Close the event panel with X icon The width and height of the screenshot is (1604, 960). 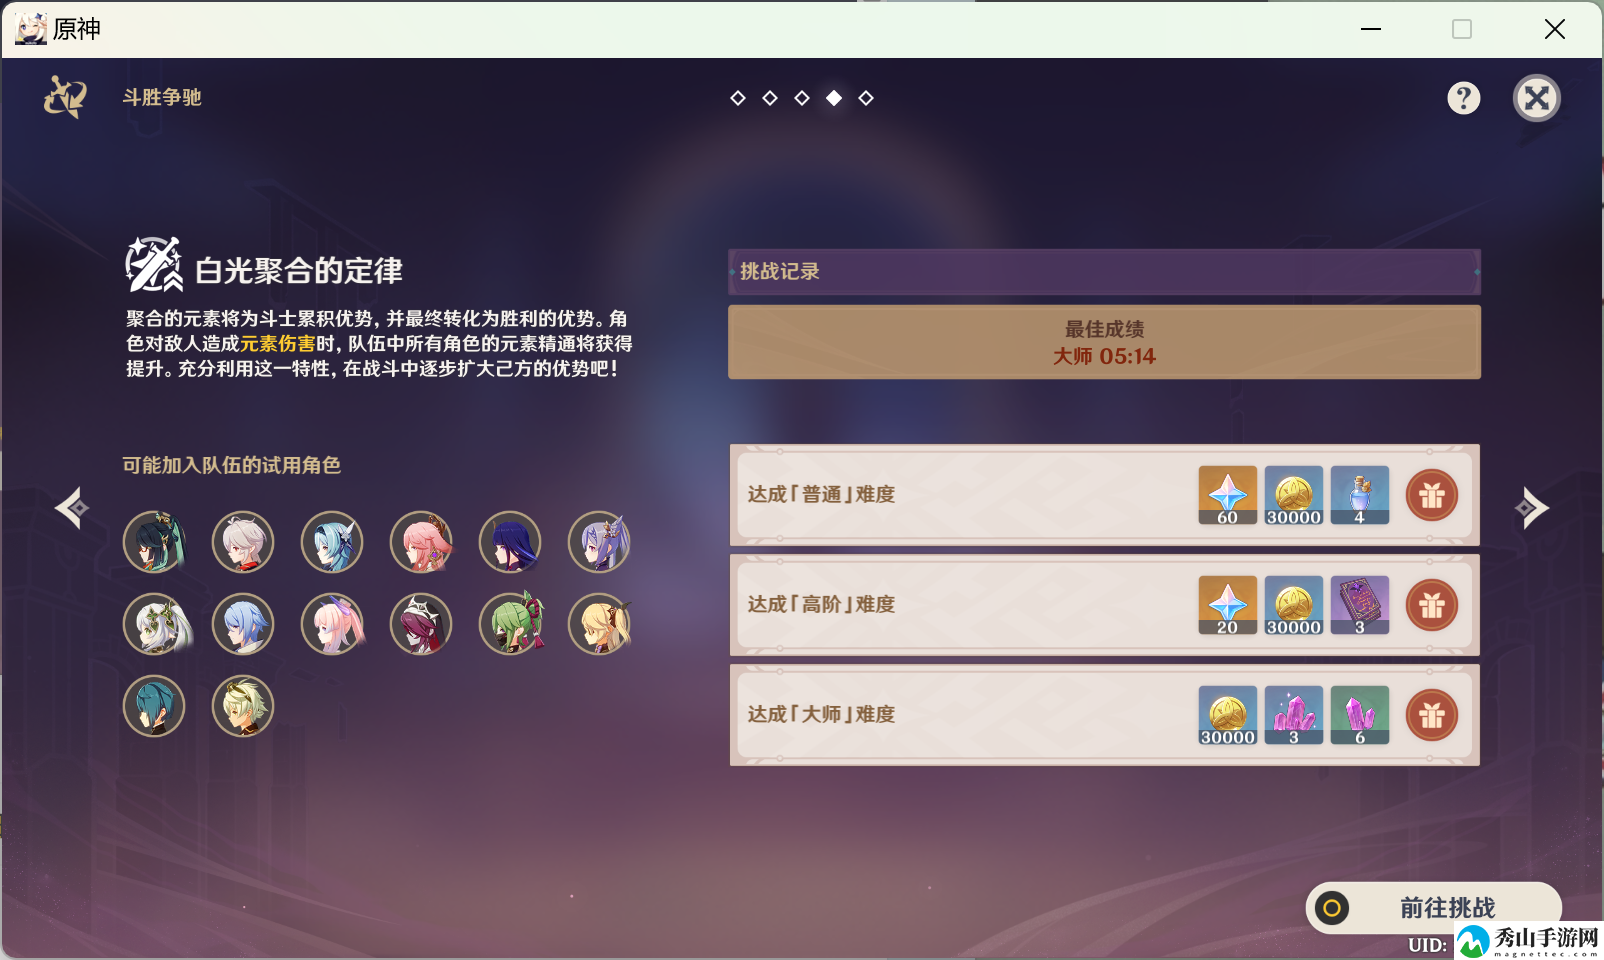(1537, 98)
